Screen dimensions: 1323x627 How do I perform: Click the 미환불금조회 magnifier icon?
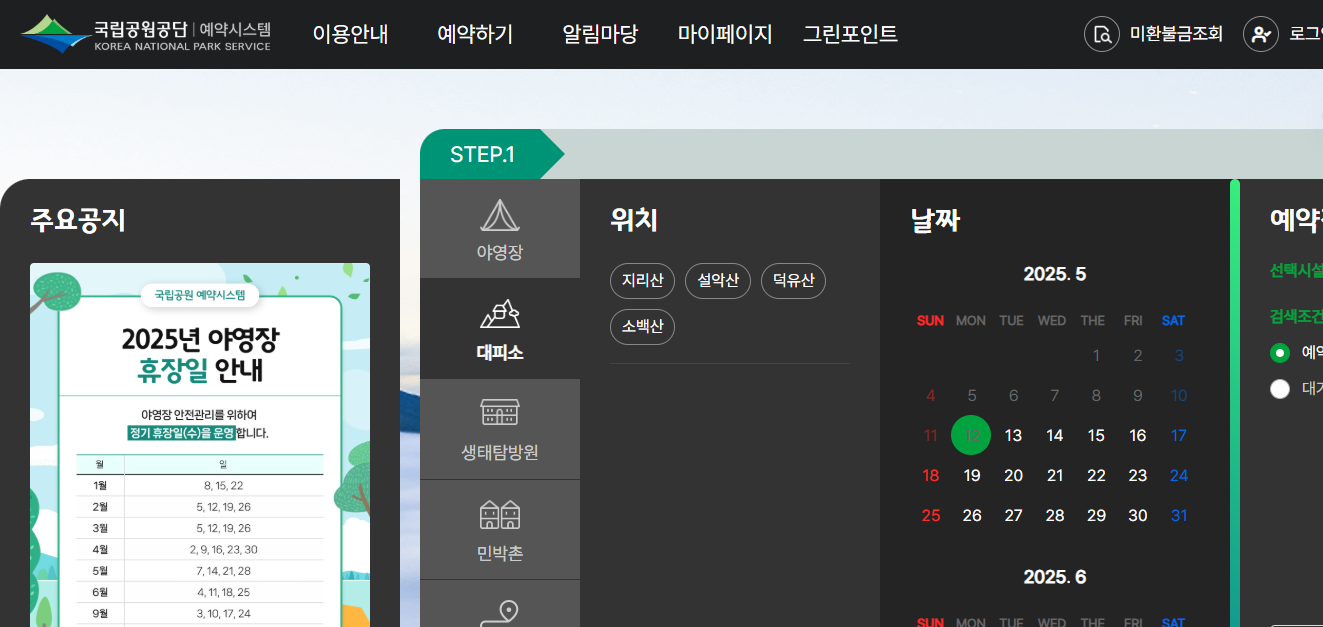click(x=1102, y=34)
